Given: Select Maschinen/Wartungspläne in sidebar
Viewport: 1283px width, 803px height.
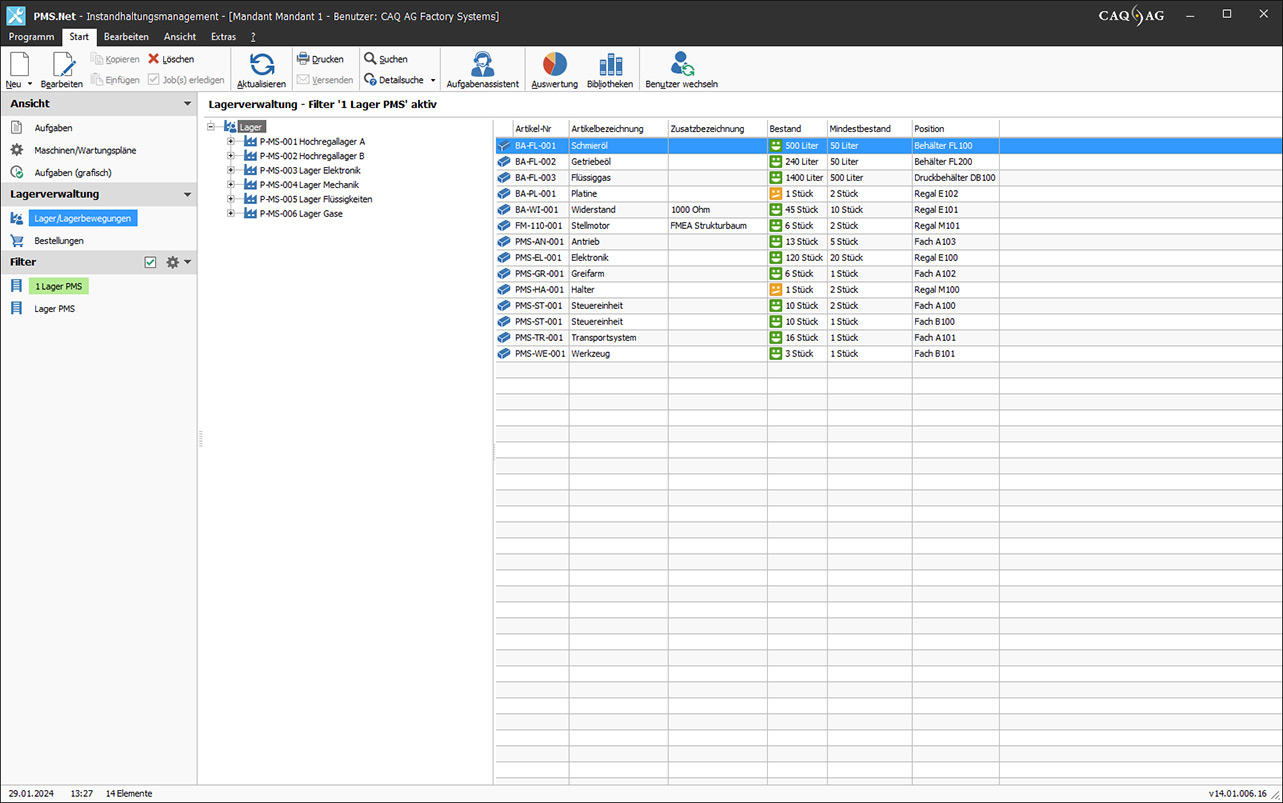Looking at the screenshot, I should point(85,150).
